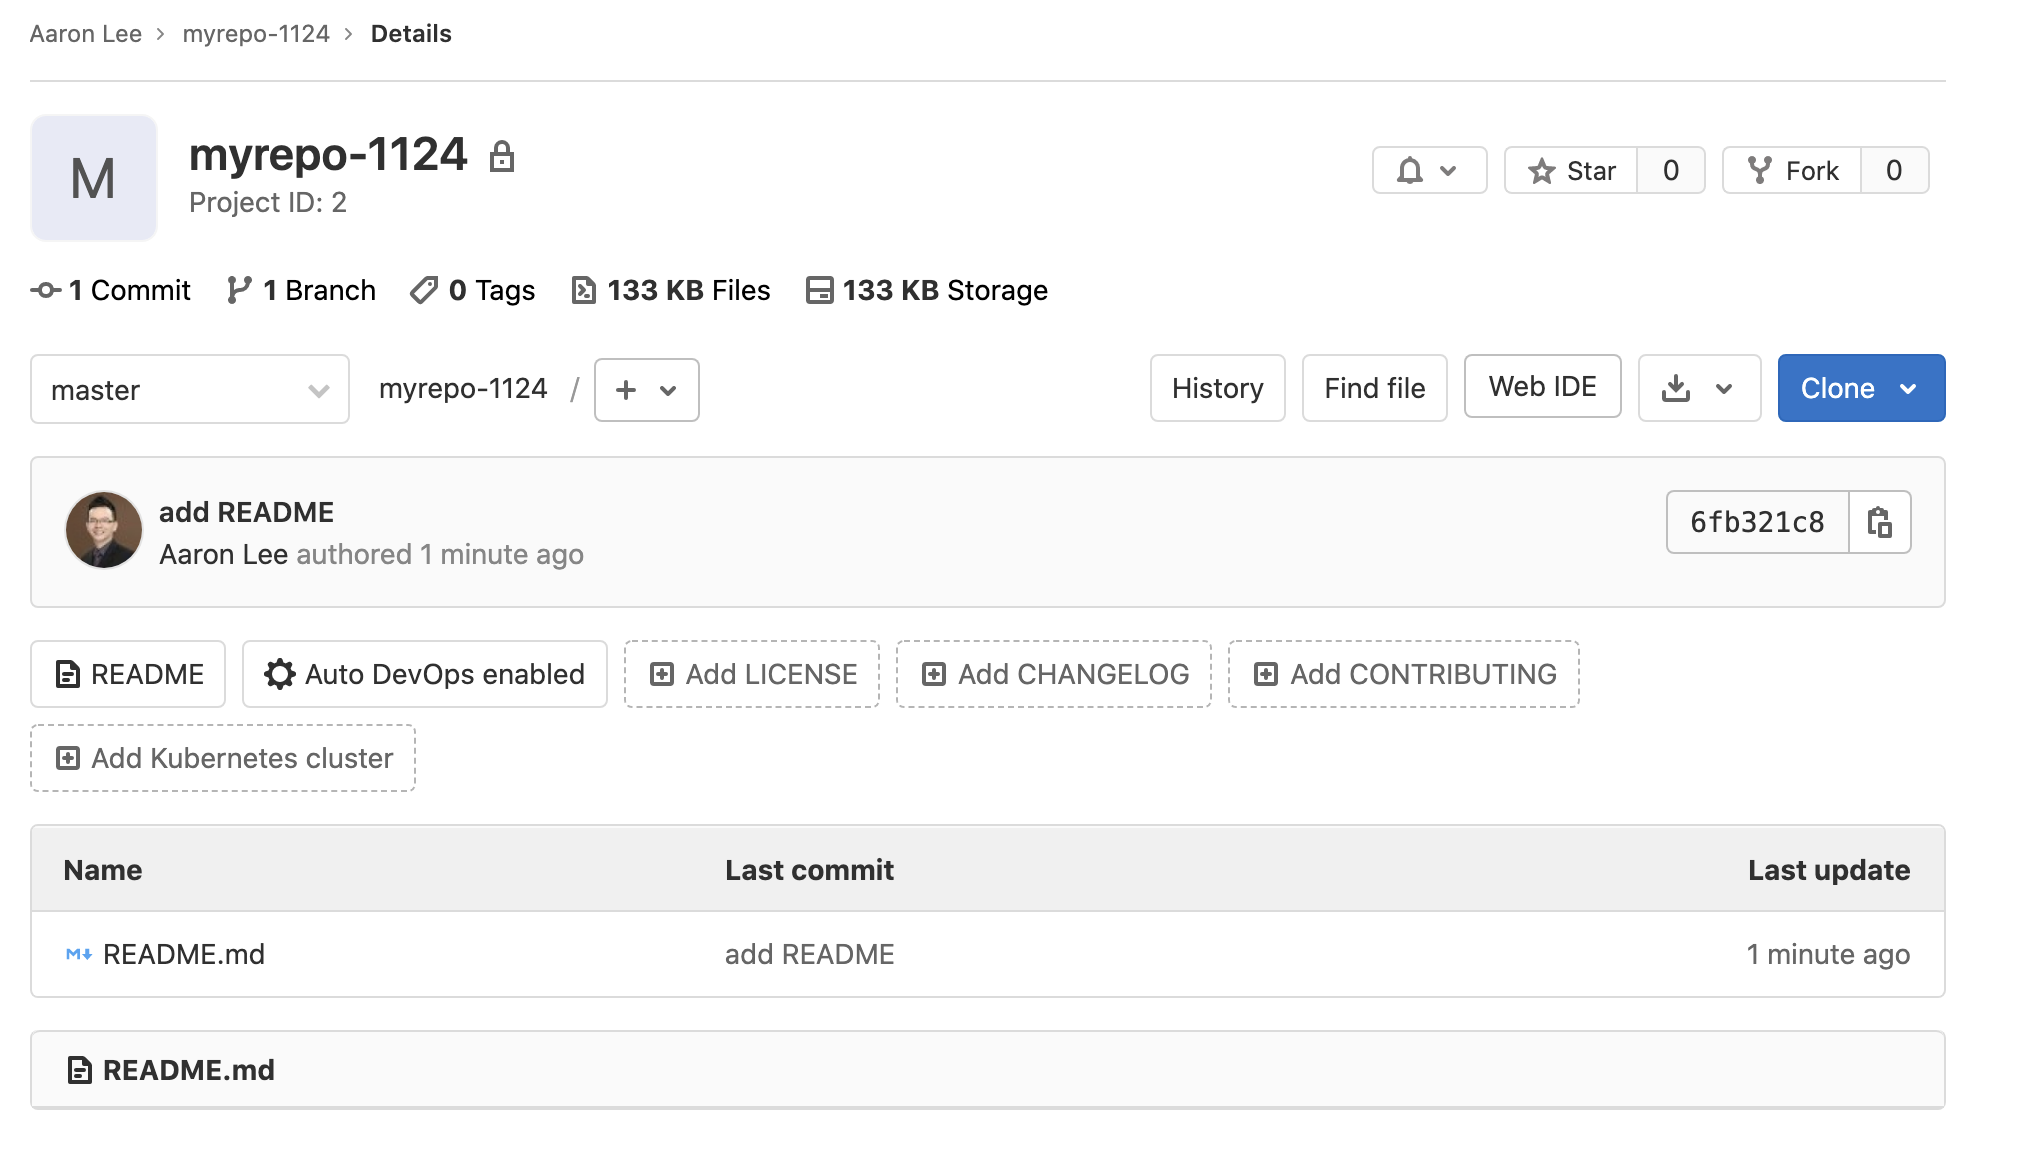Expand the Clone dropdown

pos(1910,388)
